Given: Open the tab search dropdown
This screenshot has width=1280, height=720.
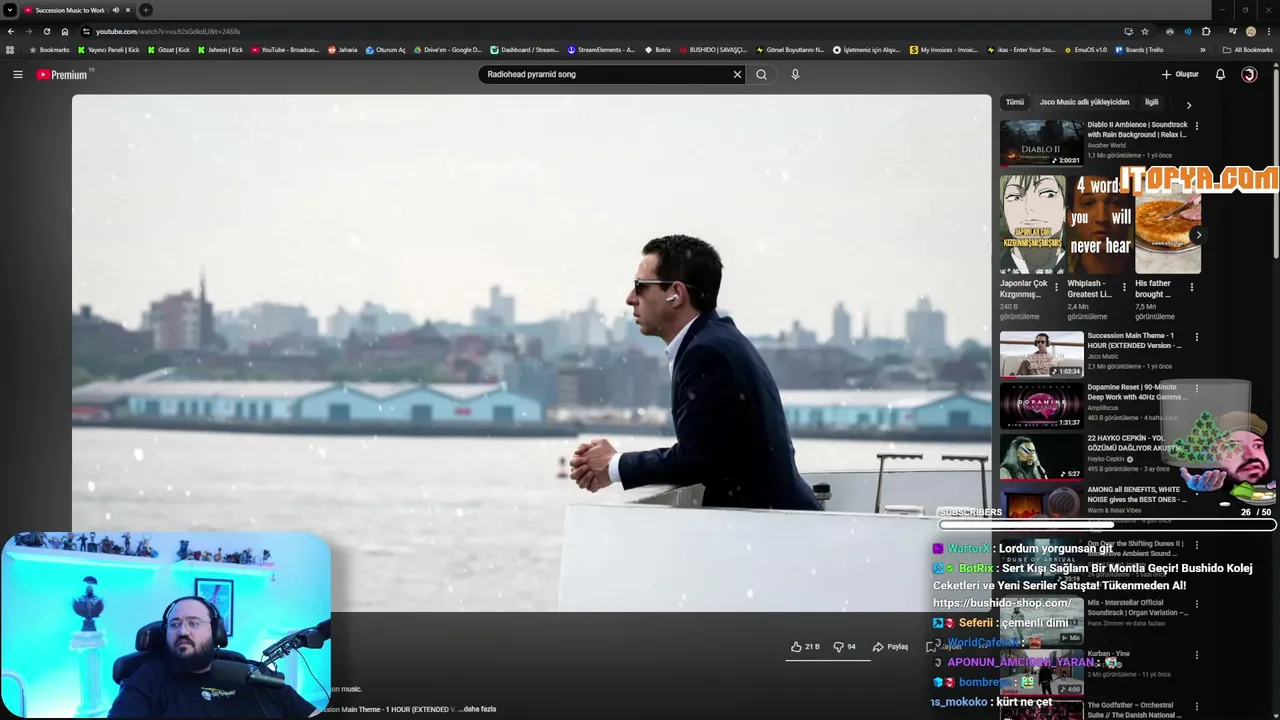Looking at the screenshot, I should click(9, 10).
